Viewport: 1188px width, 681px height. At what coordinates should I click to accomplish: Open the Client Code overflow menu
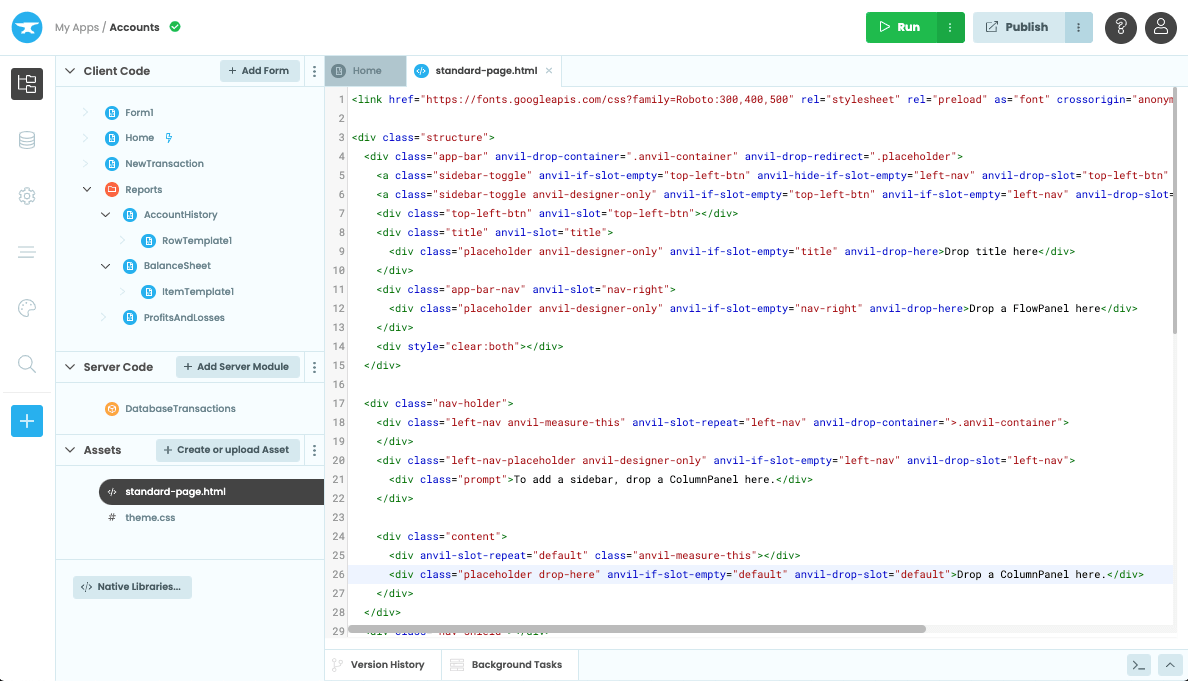(314, 70)
